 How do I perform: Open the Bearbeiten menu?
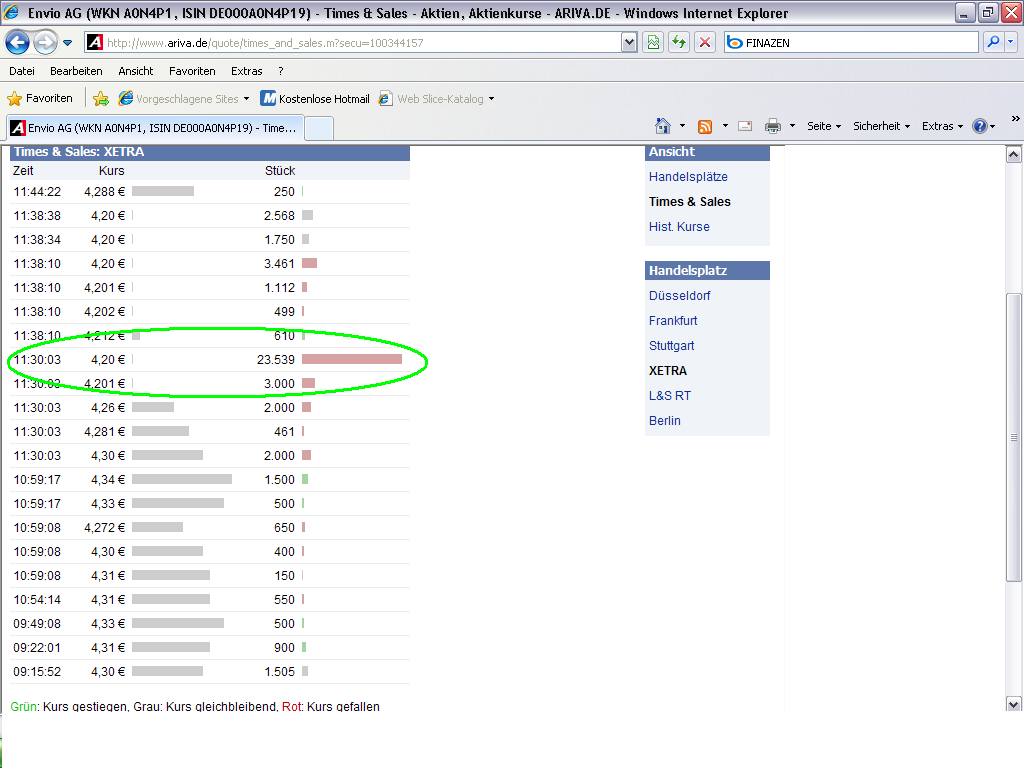click(x=76, y=71)
